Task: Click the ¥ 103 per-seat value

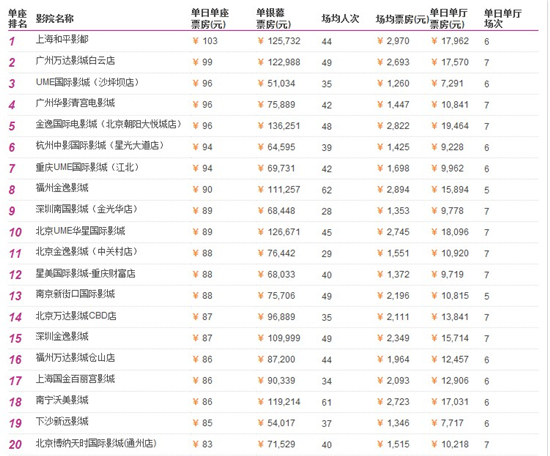Action: pyautogui.click(x=205, y=41)
